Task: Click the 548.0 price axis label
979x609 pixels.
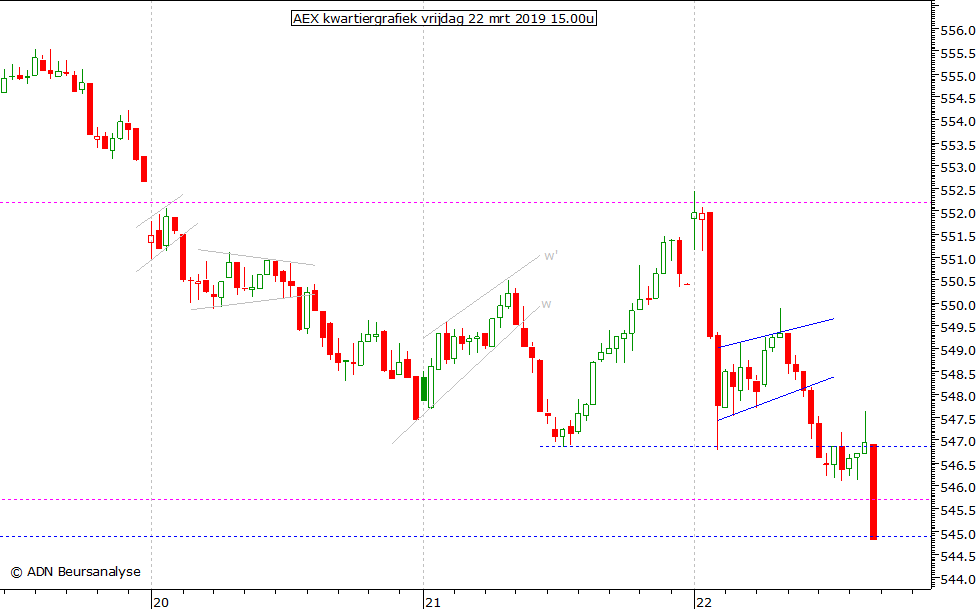Action: (x=958, y=397)
